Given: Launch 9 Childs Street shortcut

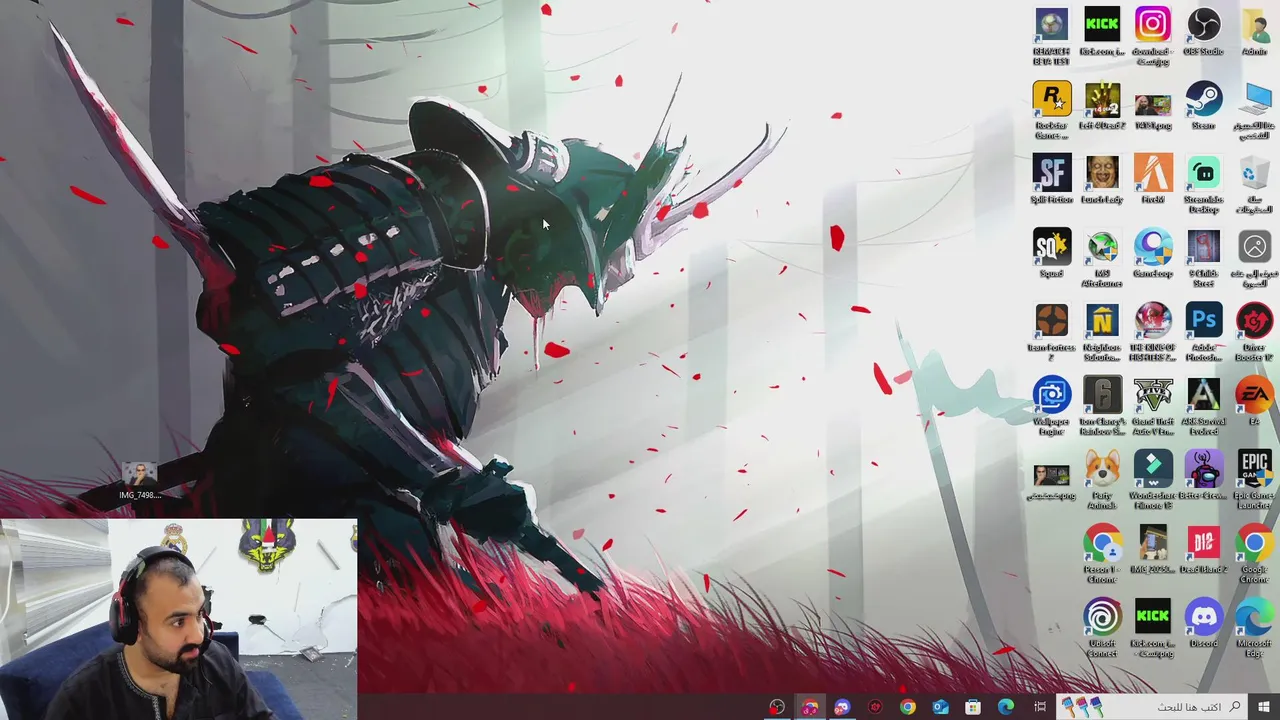Looking at the screenshot, I should pyautogui.click(x=1203, y=258).
